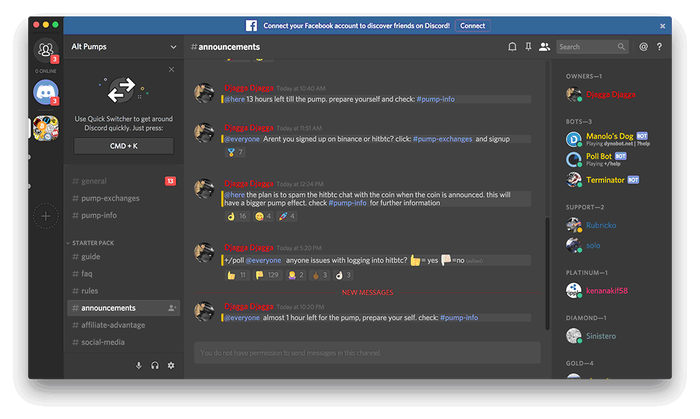700x419 pixels.
Task: Open the faq channel
Action: pyautogui.click(x=123, y=274)
